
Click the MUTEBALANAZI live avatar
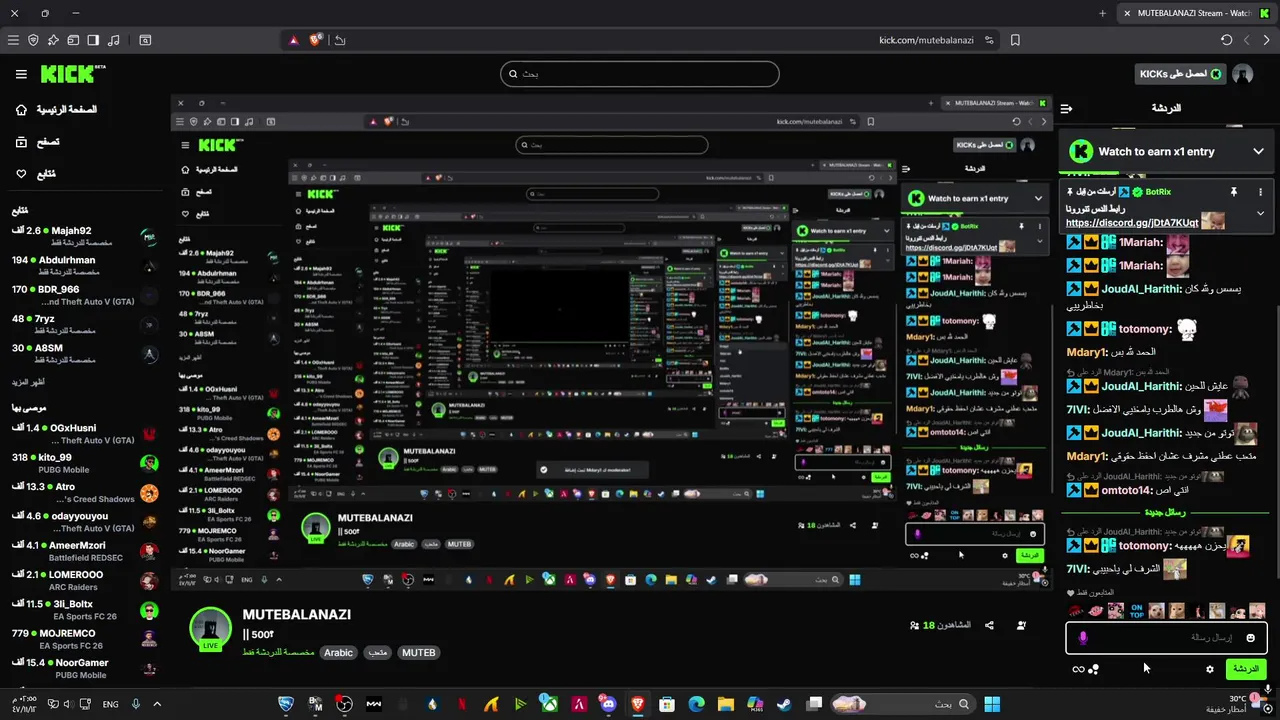(x=210, y=629)
